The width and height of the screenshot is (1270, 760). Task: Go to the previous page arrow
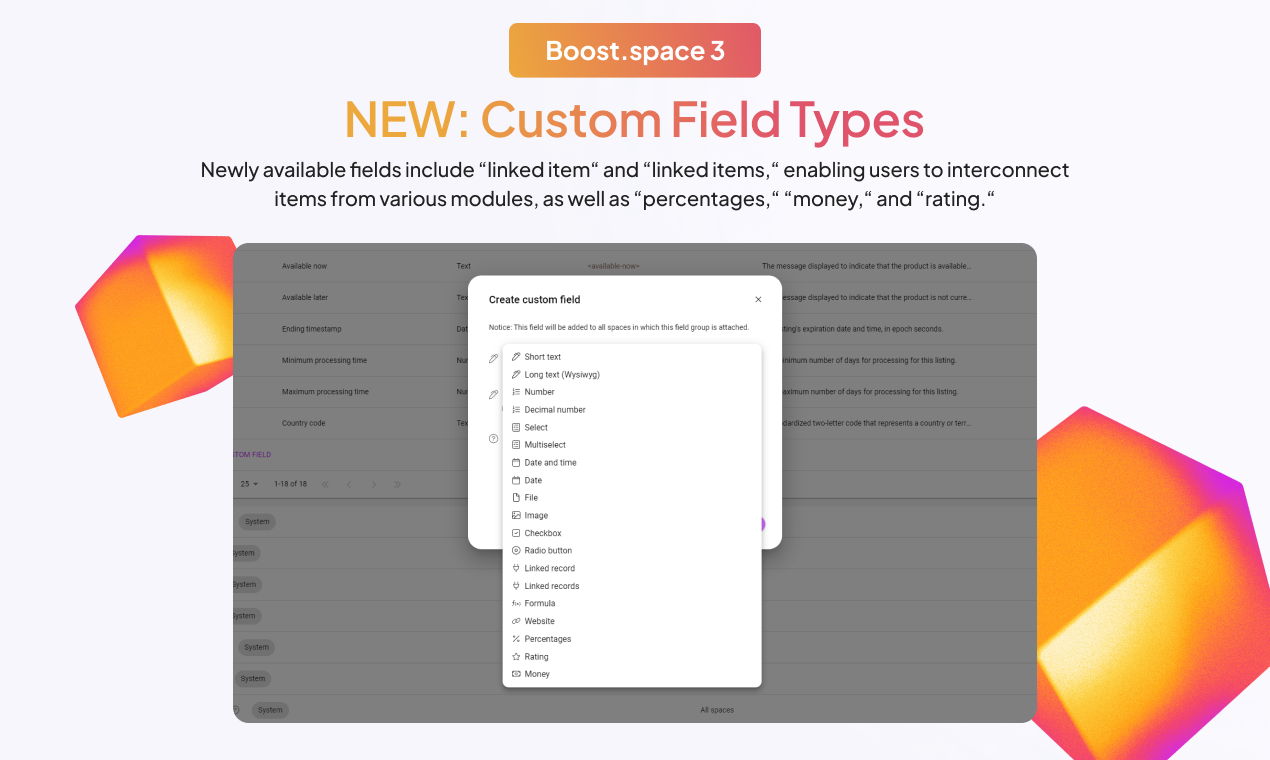[349, 484]
